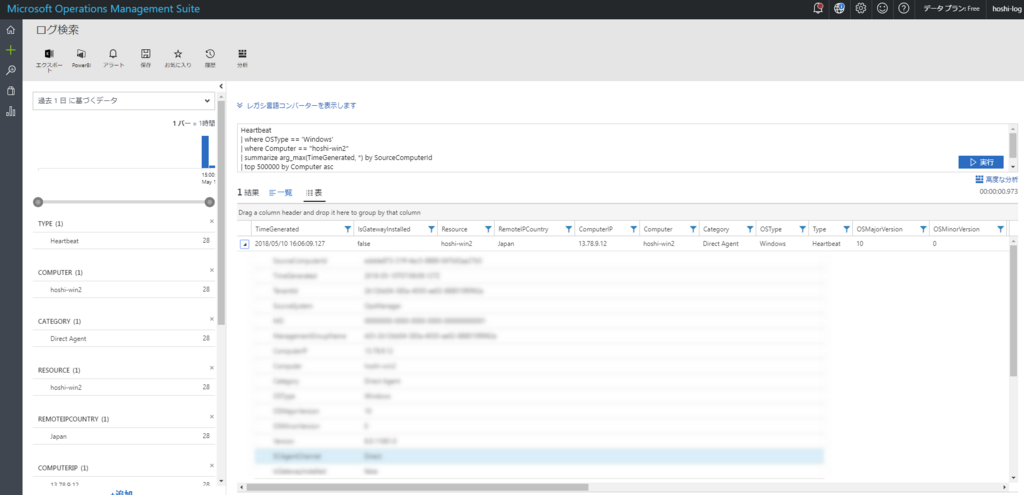Viewport: 1024px width, 495px height.
Task: Open the log search magnifier icon in sidebar
Action: [x=10, y=71]
